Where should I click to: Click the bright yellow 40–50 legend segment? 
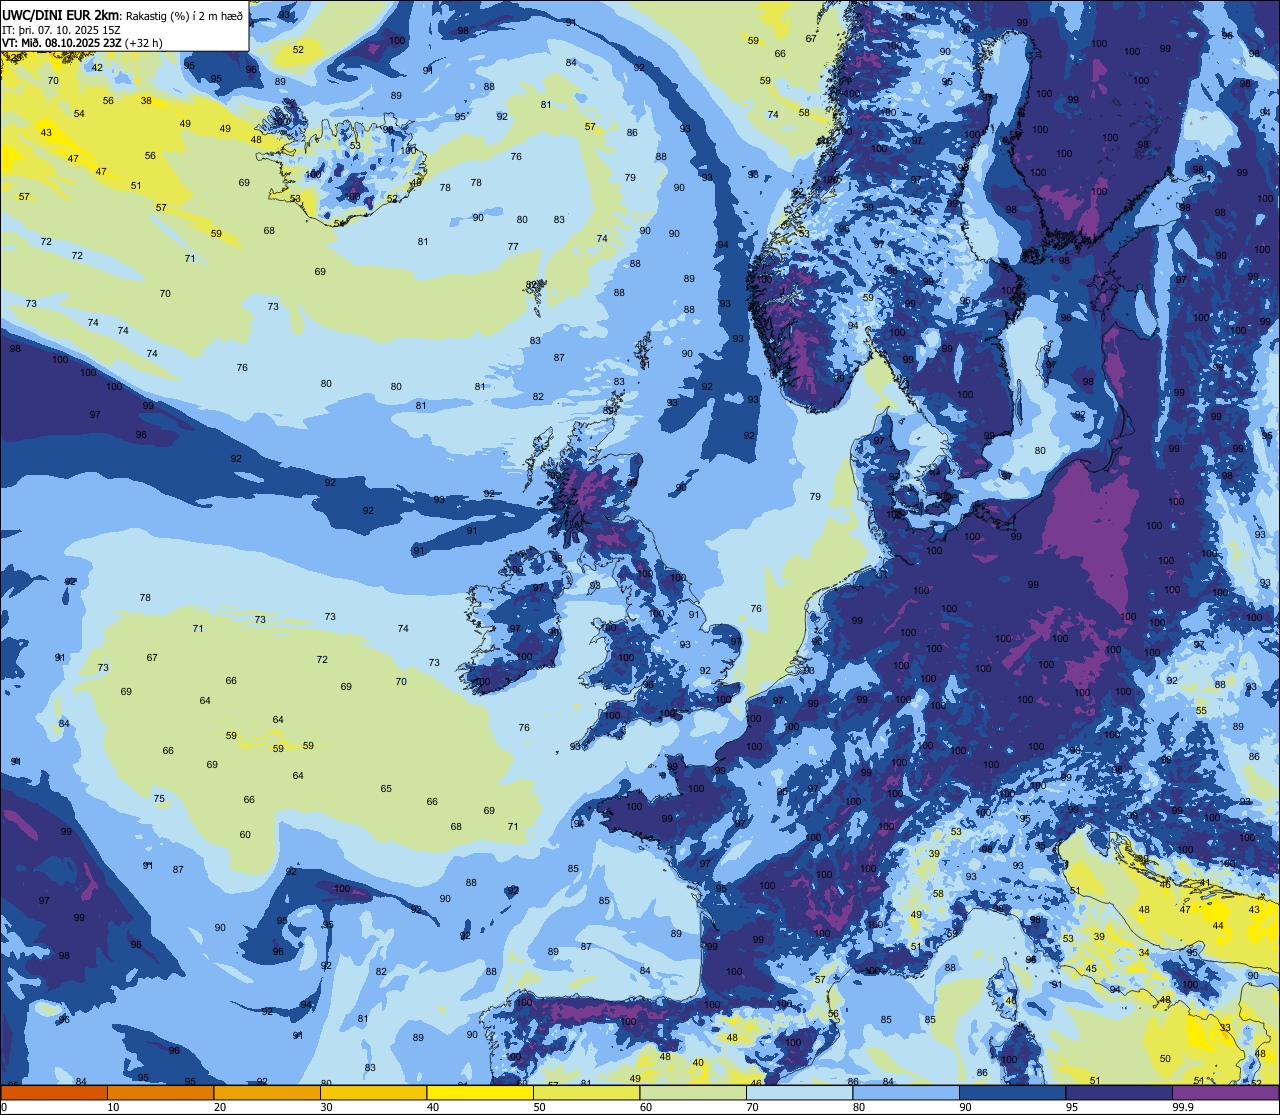click(x=480, y=1093)
